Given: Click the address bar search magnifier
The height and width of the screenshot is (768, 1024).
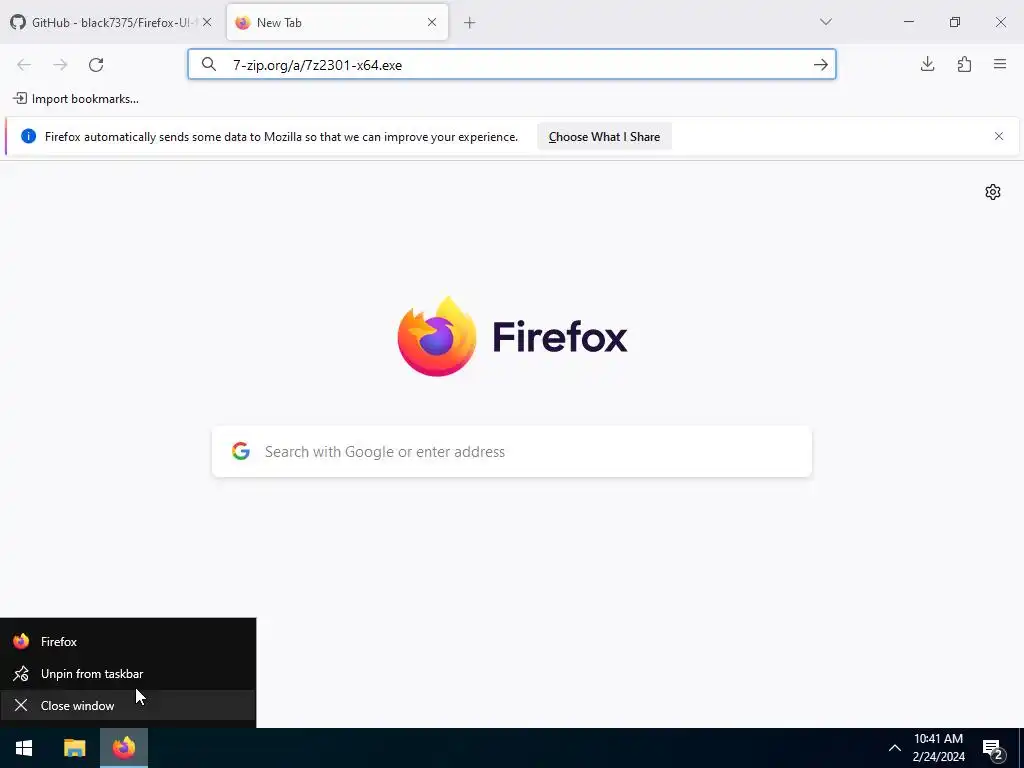Looking at the screenshot, I should click(208, 64).
